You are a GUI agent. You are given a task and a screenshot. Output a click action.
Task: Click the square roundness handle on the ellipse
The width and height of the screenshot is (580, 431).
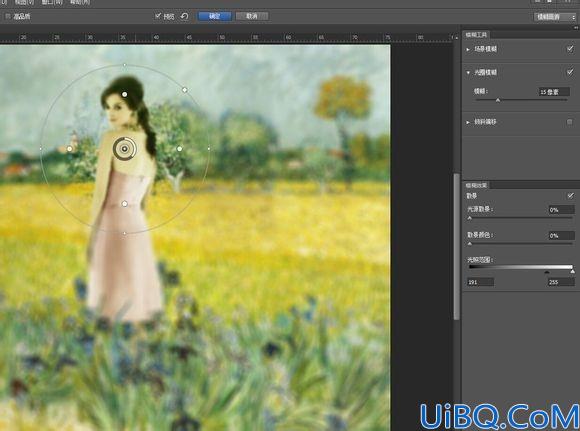(185, 90)
